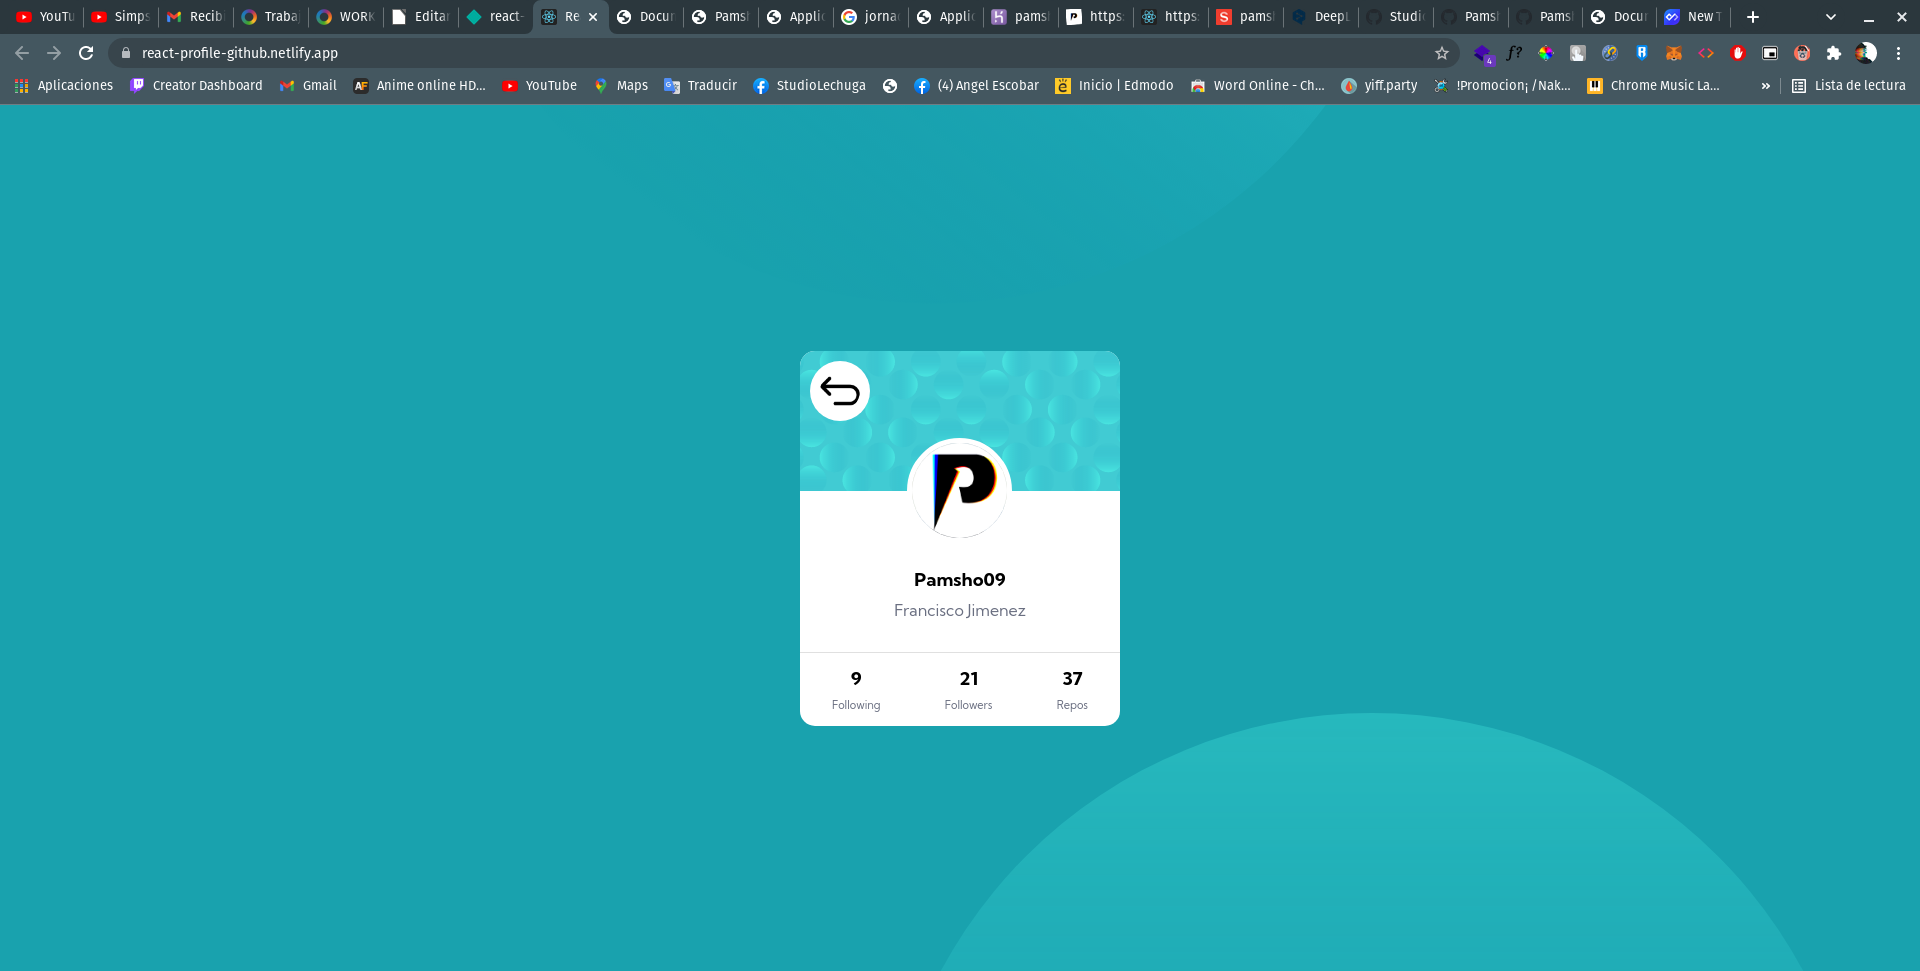Open the Creator Dashboard bookmark
This screenshot has height=971, width=1920.
click(196, 86)
